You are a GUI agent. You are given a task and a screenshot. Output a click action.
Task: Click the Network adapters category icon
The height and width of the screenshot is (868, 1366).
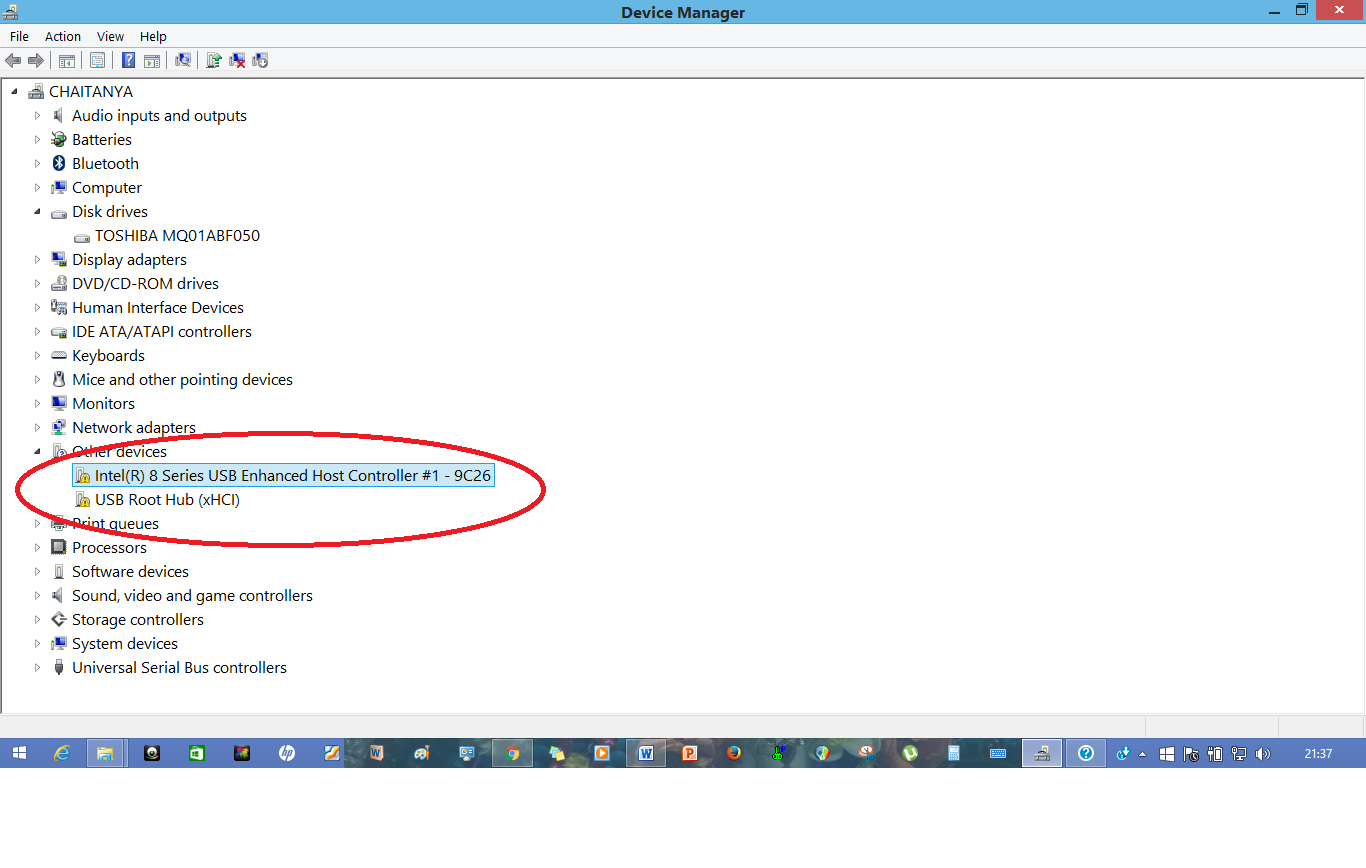59,428
